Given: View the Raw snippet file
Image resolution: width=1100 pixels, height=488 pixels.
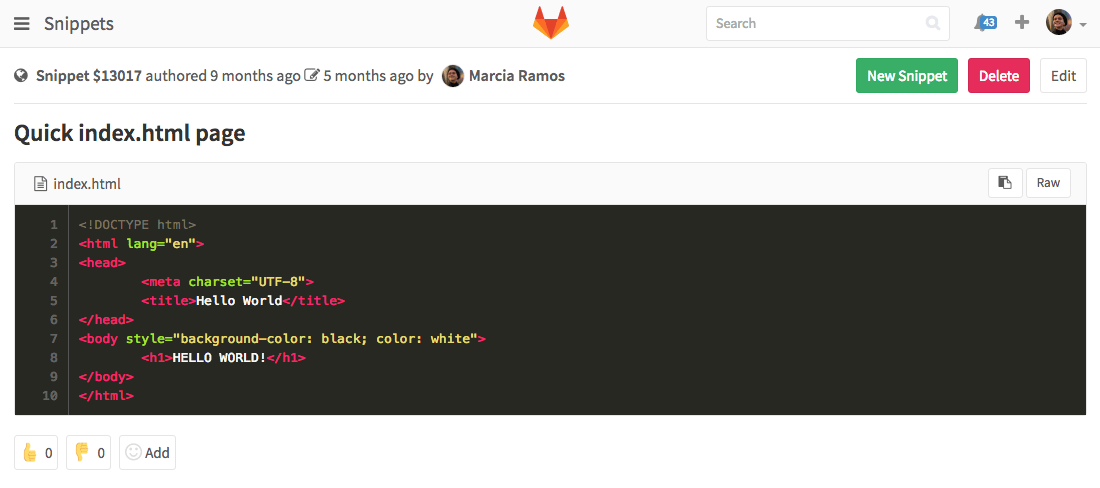Looking at the screenshot, I should [x=1048, y=183].
